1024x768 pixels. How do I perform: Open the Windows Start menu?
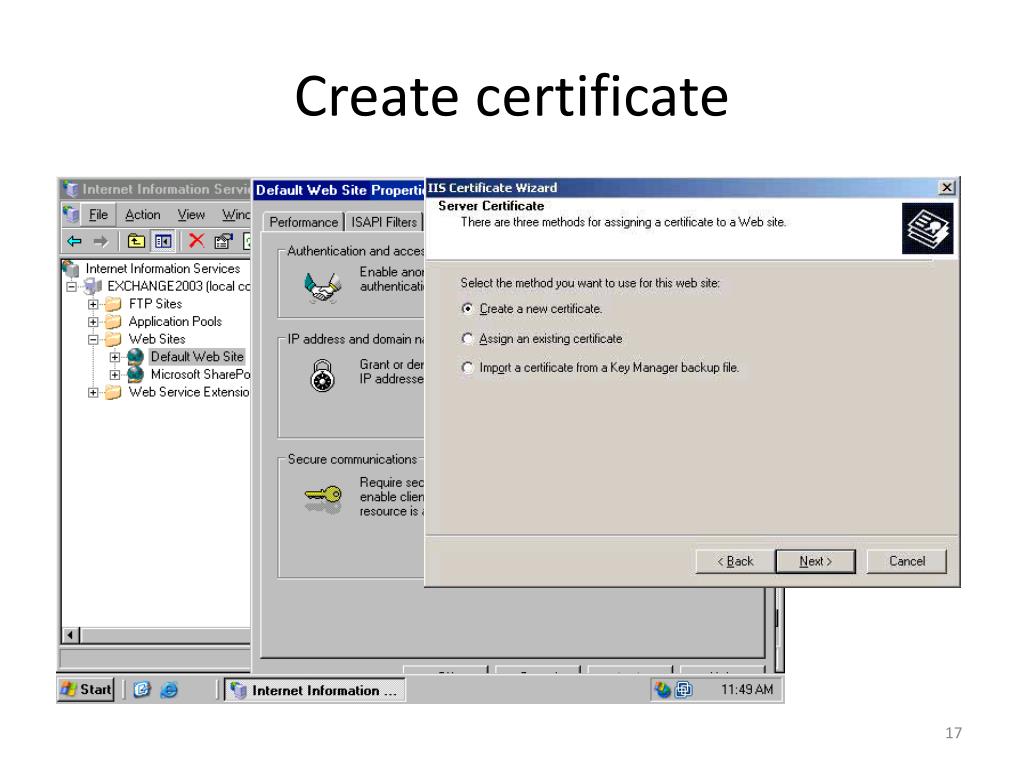point(86,690)
